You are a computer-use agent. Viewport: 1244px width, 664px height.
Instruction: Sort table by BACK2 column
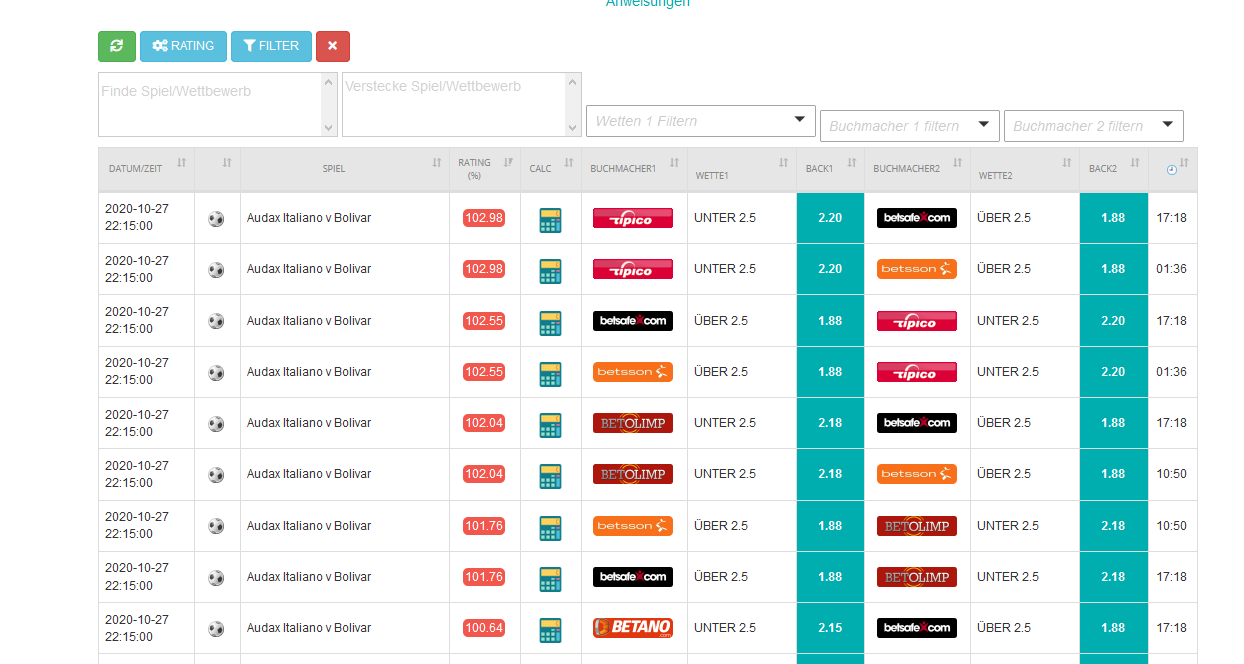point(1113,169)
